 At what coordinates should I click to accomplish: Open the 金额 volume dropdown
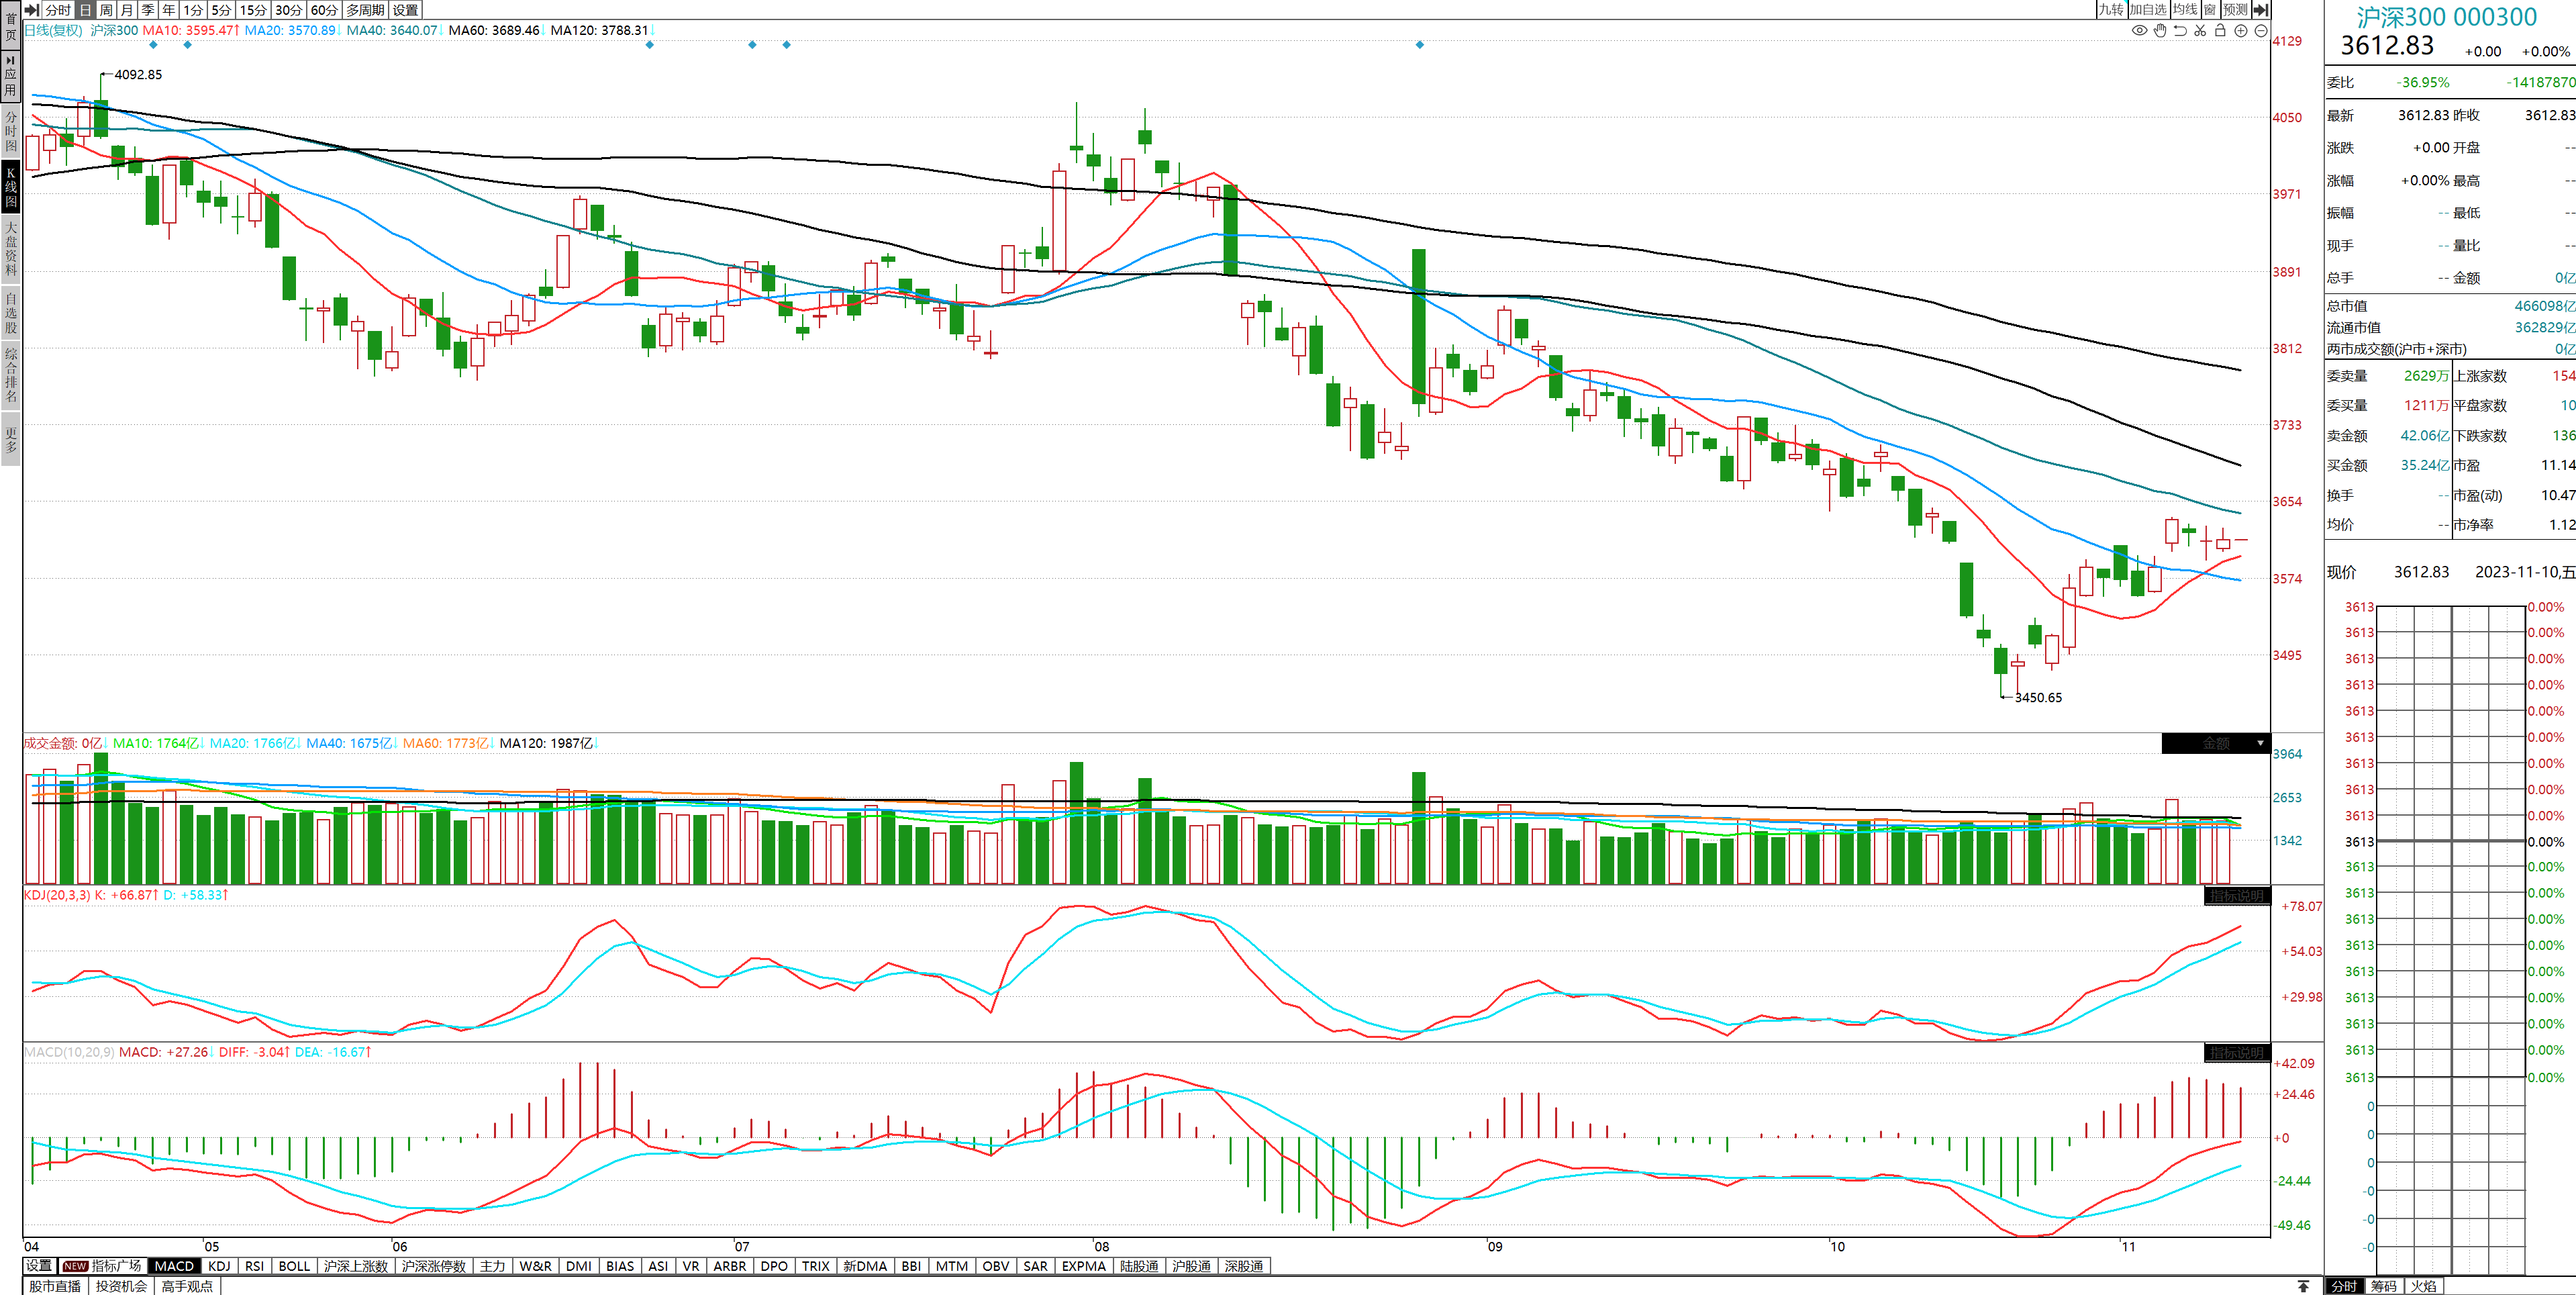(x=2260, y=743)
